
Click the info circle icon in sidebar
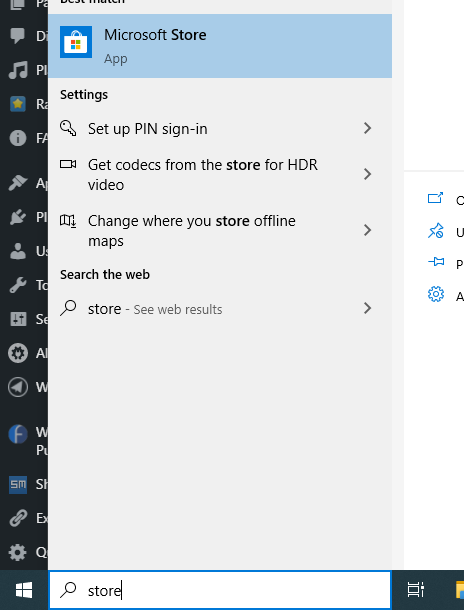click(18, 138)
